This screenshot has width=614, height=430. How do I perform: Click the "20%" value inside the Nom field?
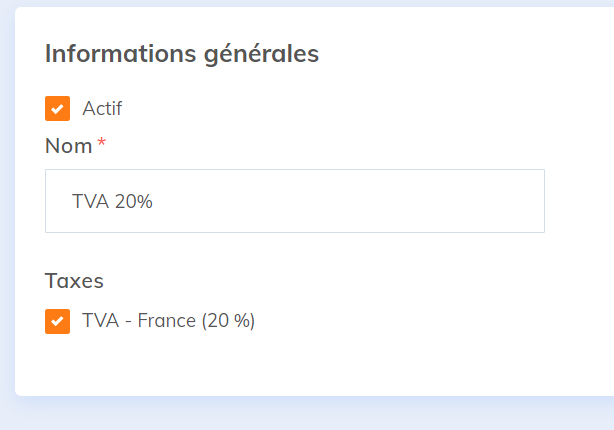(x=134, y=201)
